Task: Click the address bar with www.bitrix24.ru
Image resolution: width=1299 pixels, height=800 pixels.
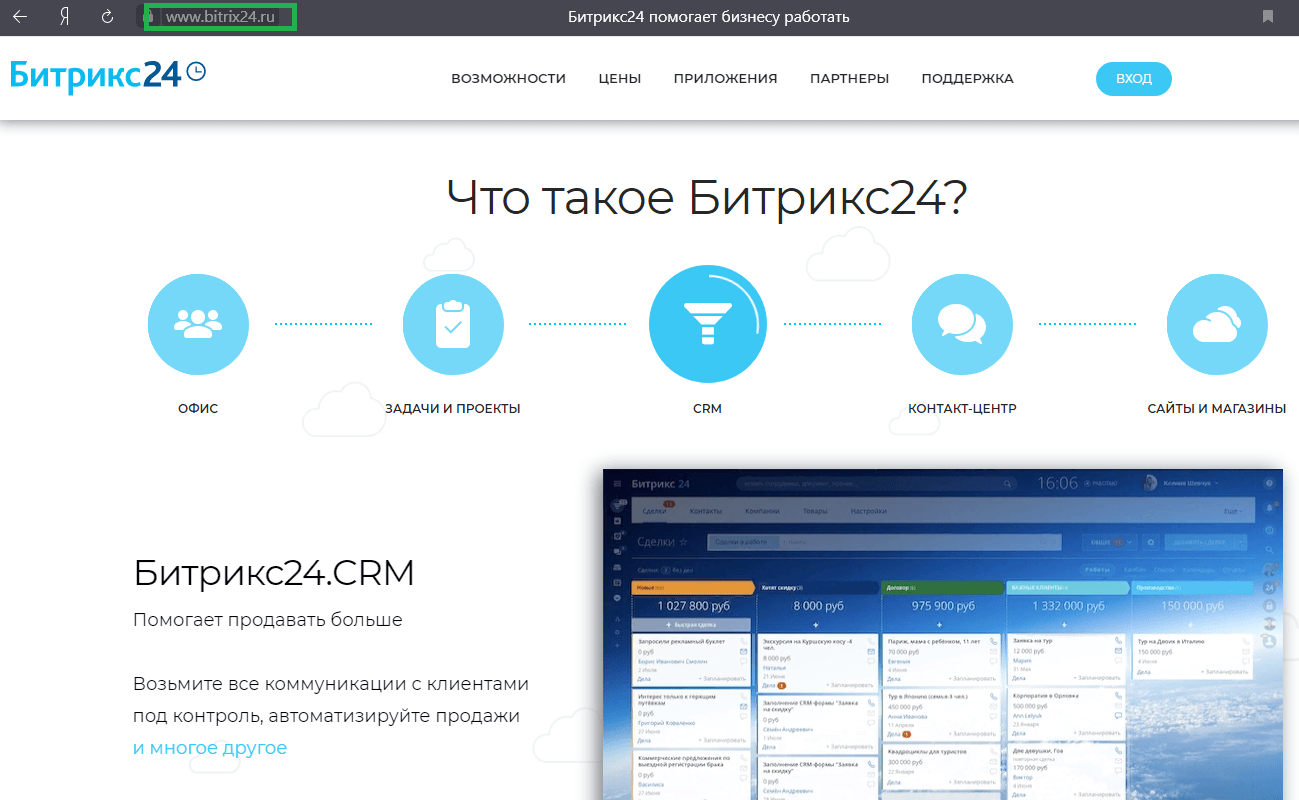Action: point(220,17)
